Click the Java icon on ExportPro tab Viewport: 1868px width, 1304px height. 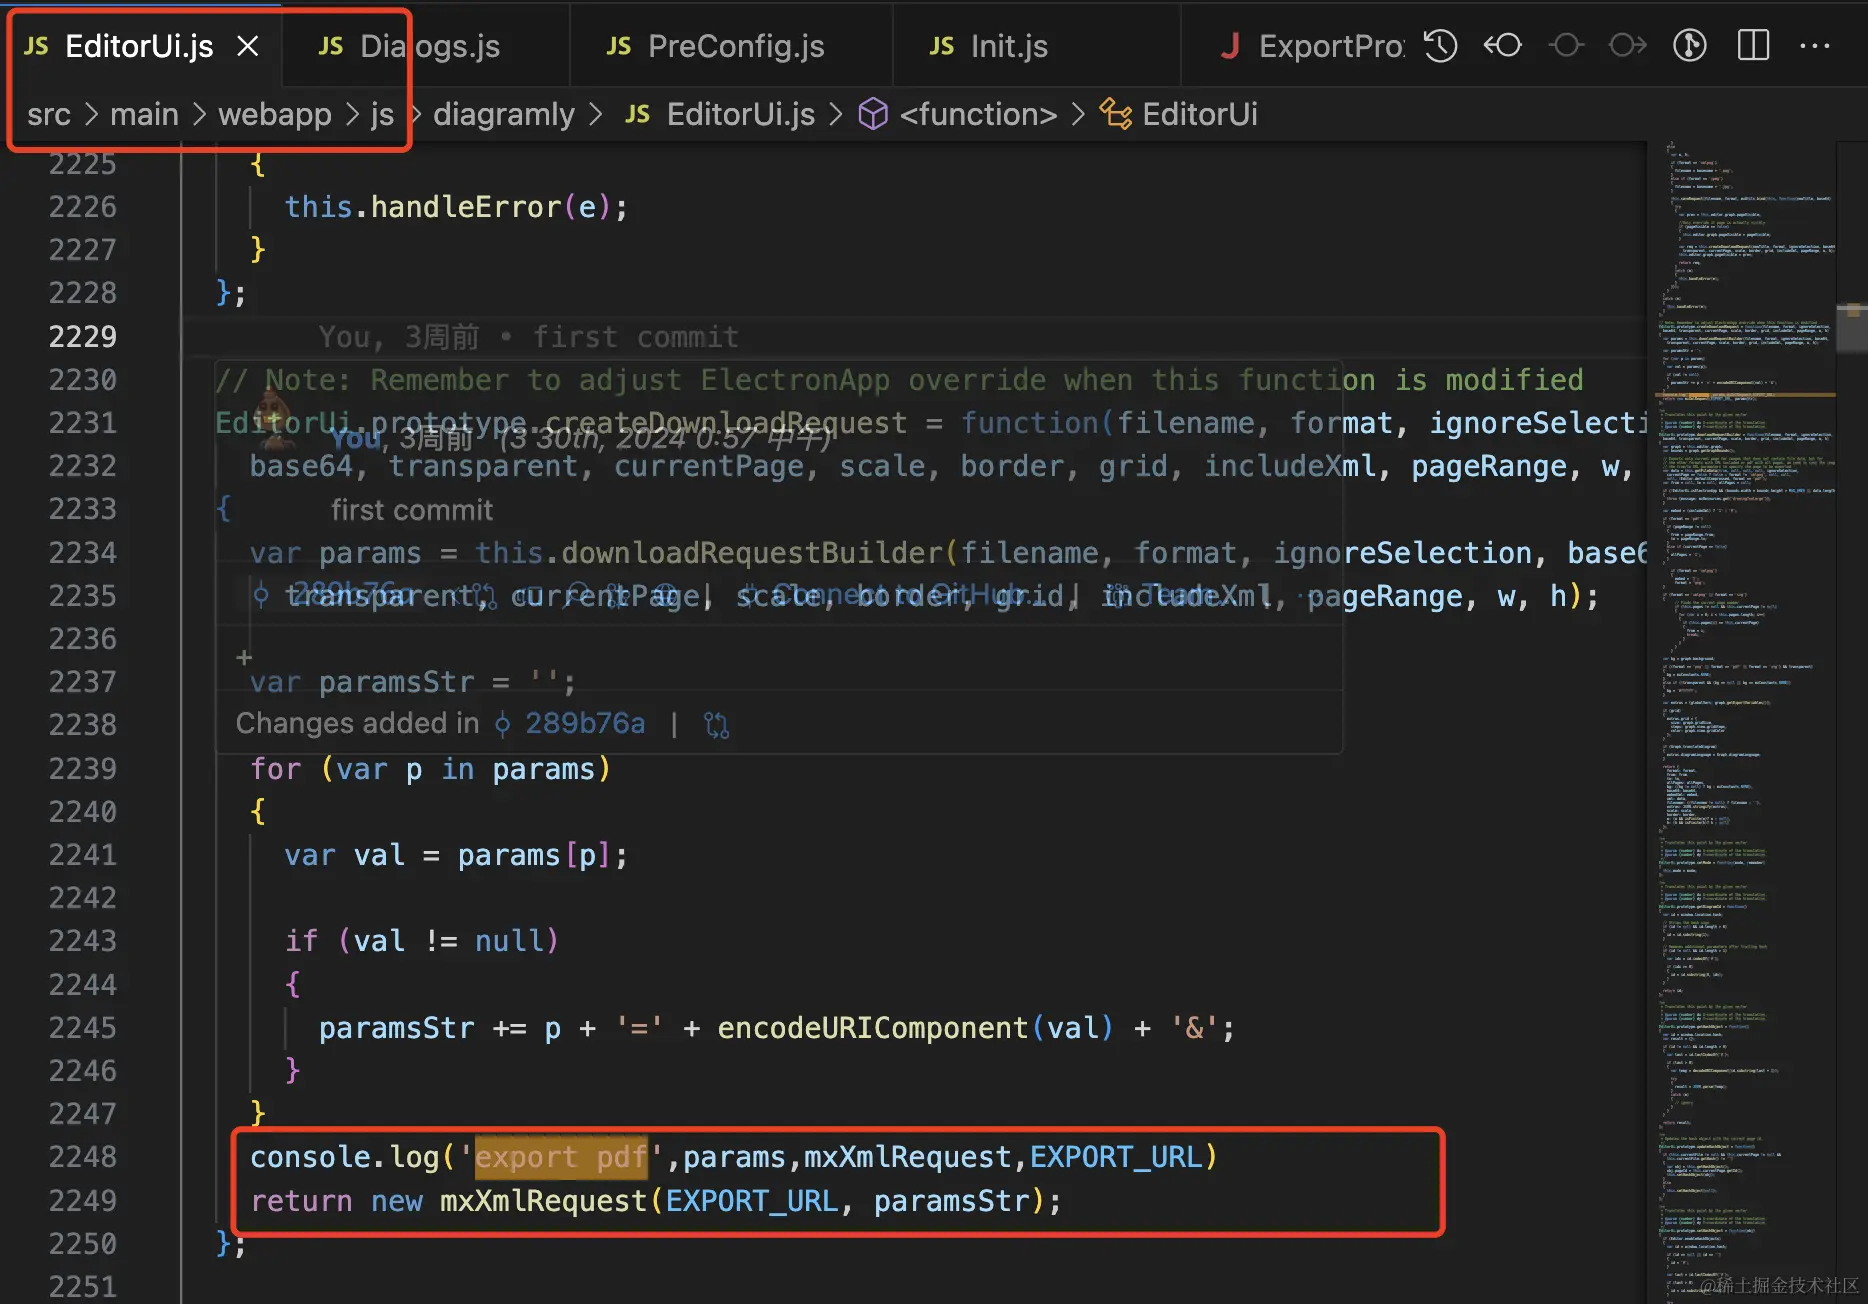1230,46
